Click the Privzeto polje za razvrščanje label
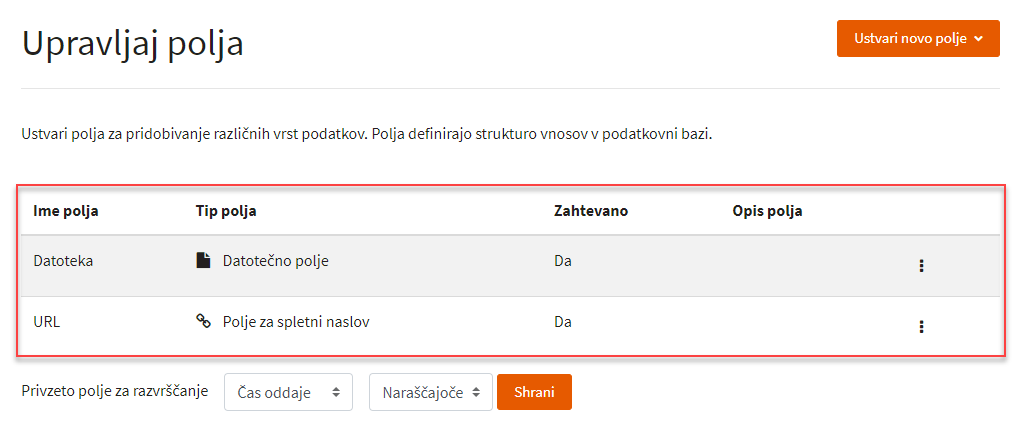The width and height of the screenshot is (1032, 429). [115, 391]
